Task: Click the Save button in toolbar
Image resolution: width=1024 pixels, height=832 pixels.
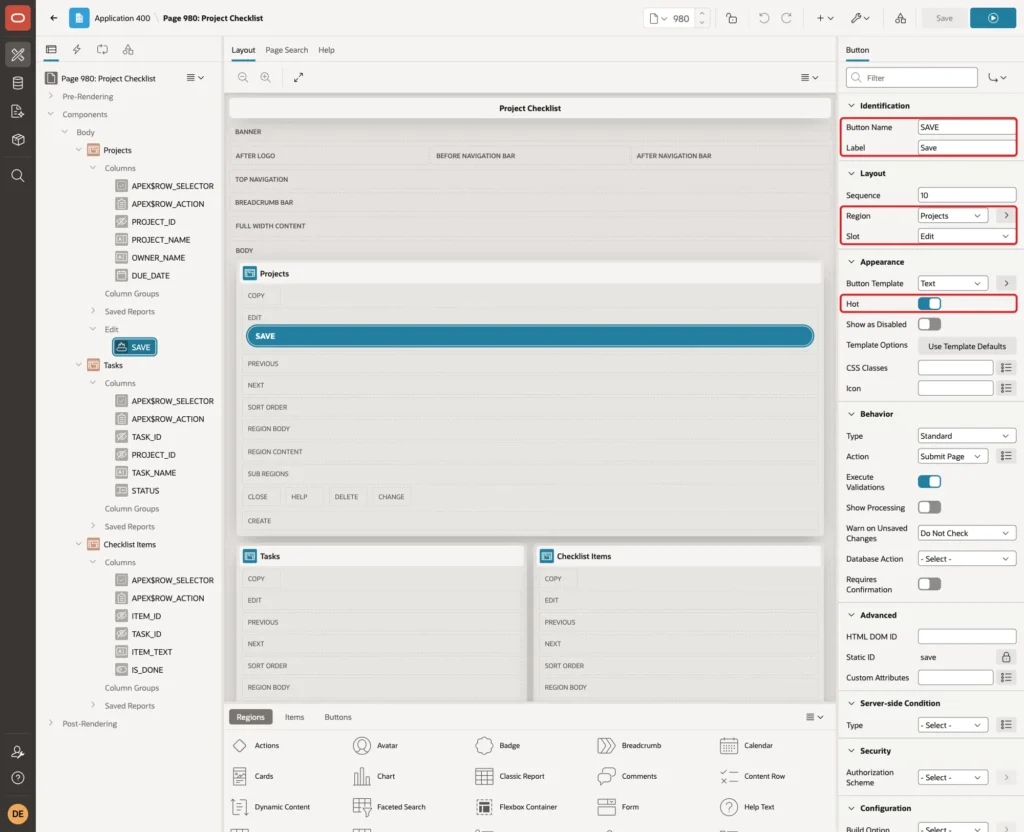Action: 944,18
